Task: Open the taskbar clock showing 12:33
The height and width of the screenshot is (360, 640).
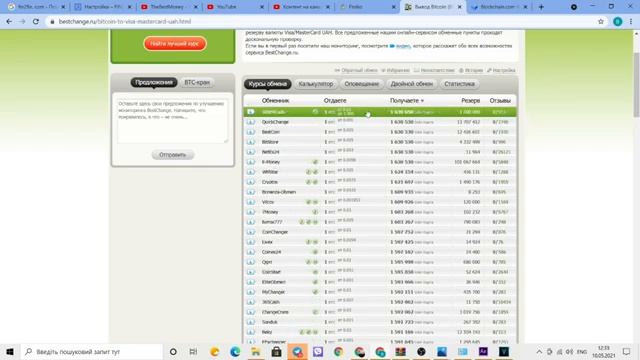Action: point(604,351)
